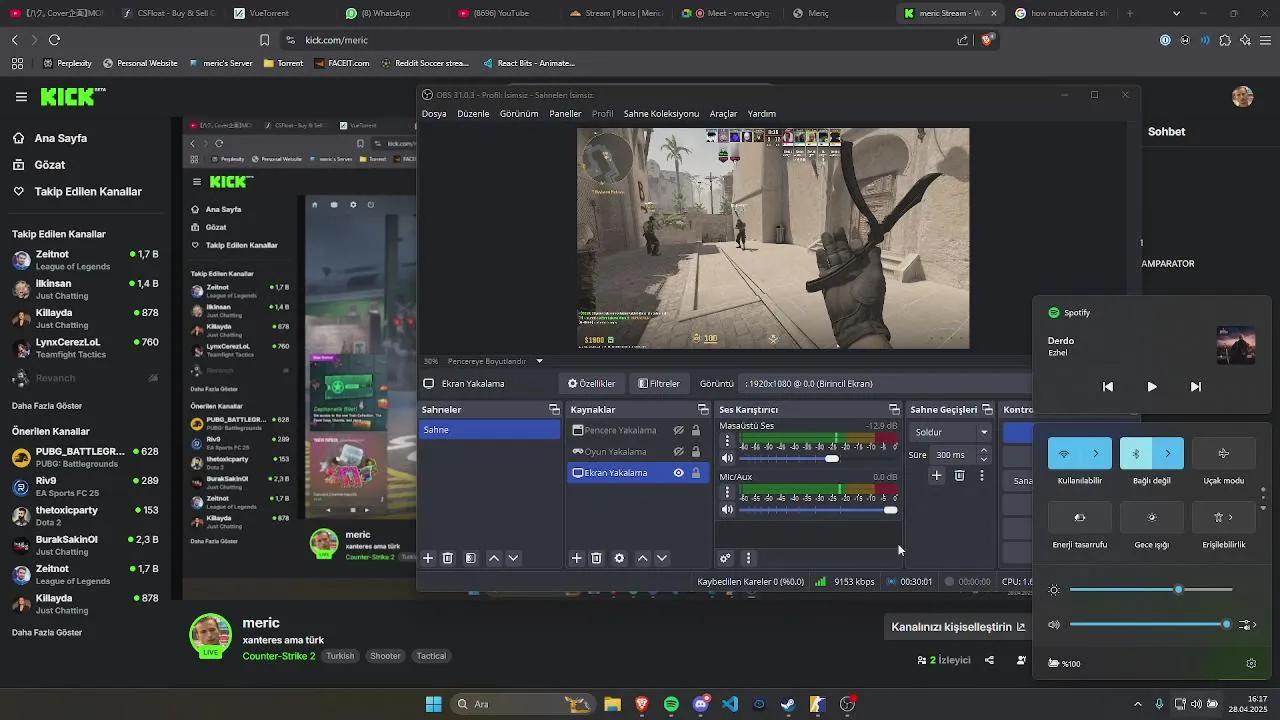Add a new source with the plus icon
The width and height of the screenshot is (1280, 720).
pos(577,558)
